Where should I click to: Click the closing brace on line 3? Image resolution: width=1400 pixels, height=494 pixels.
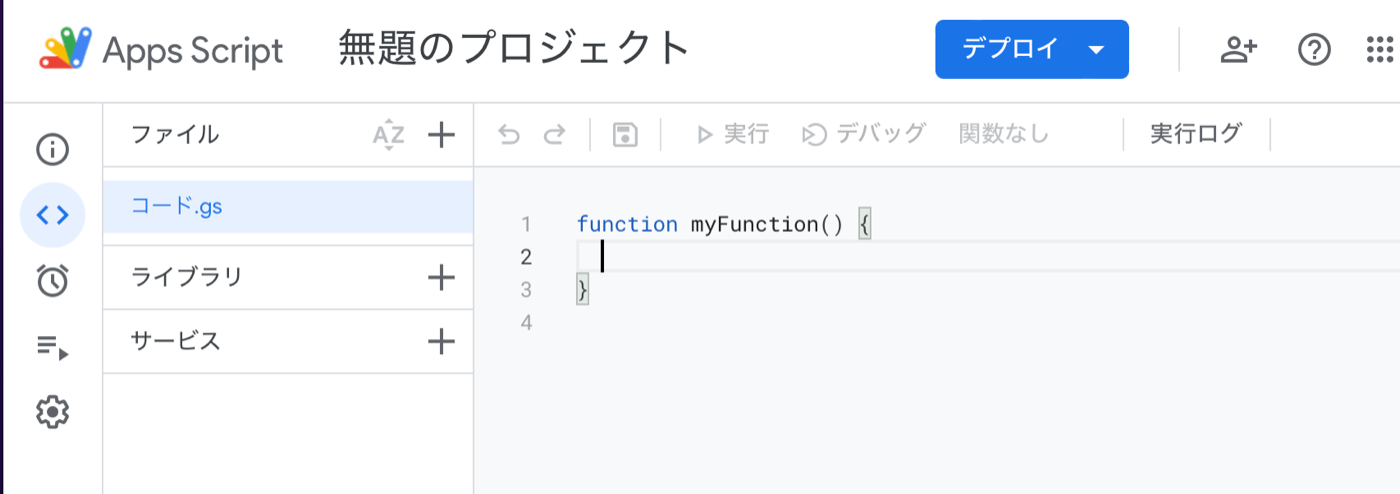pyautogui.click(x=583, y=290)
